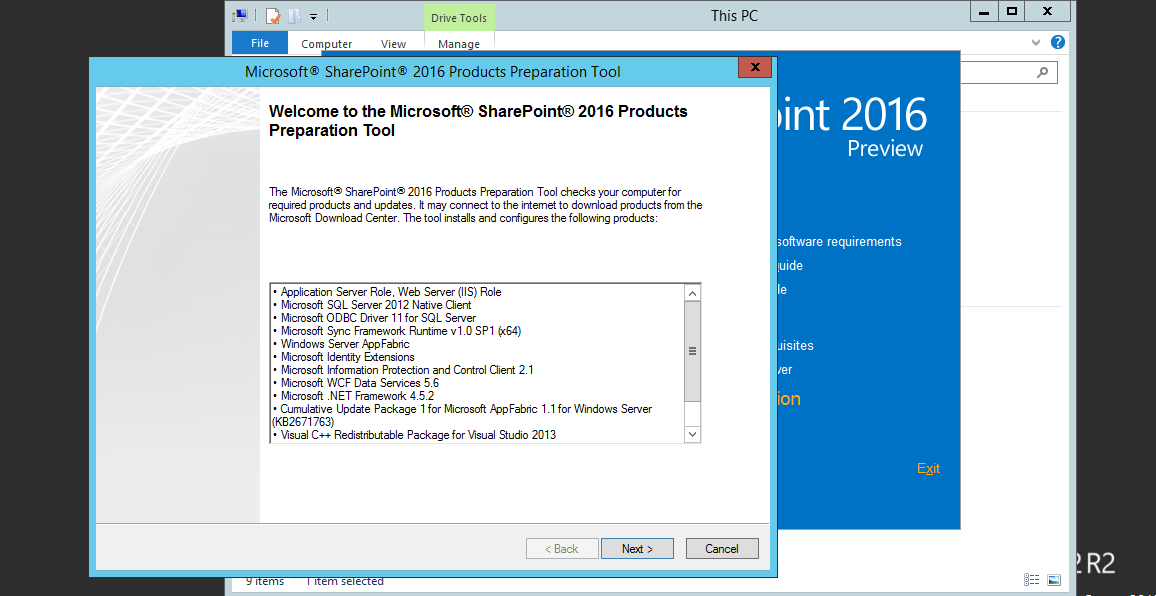Expand the ribbon with the chevron arrow
The image size is (1156, 596).
pyautogui.click(x=1036, y=43)
